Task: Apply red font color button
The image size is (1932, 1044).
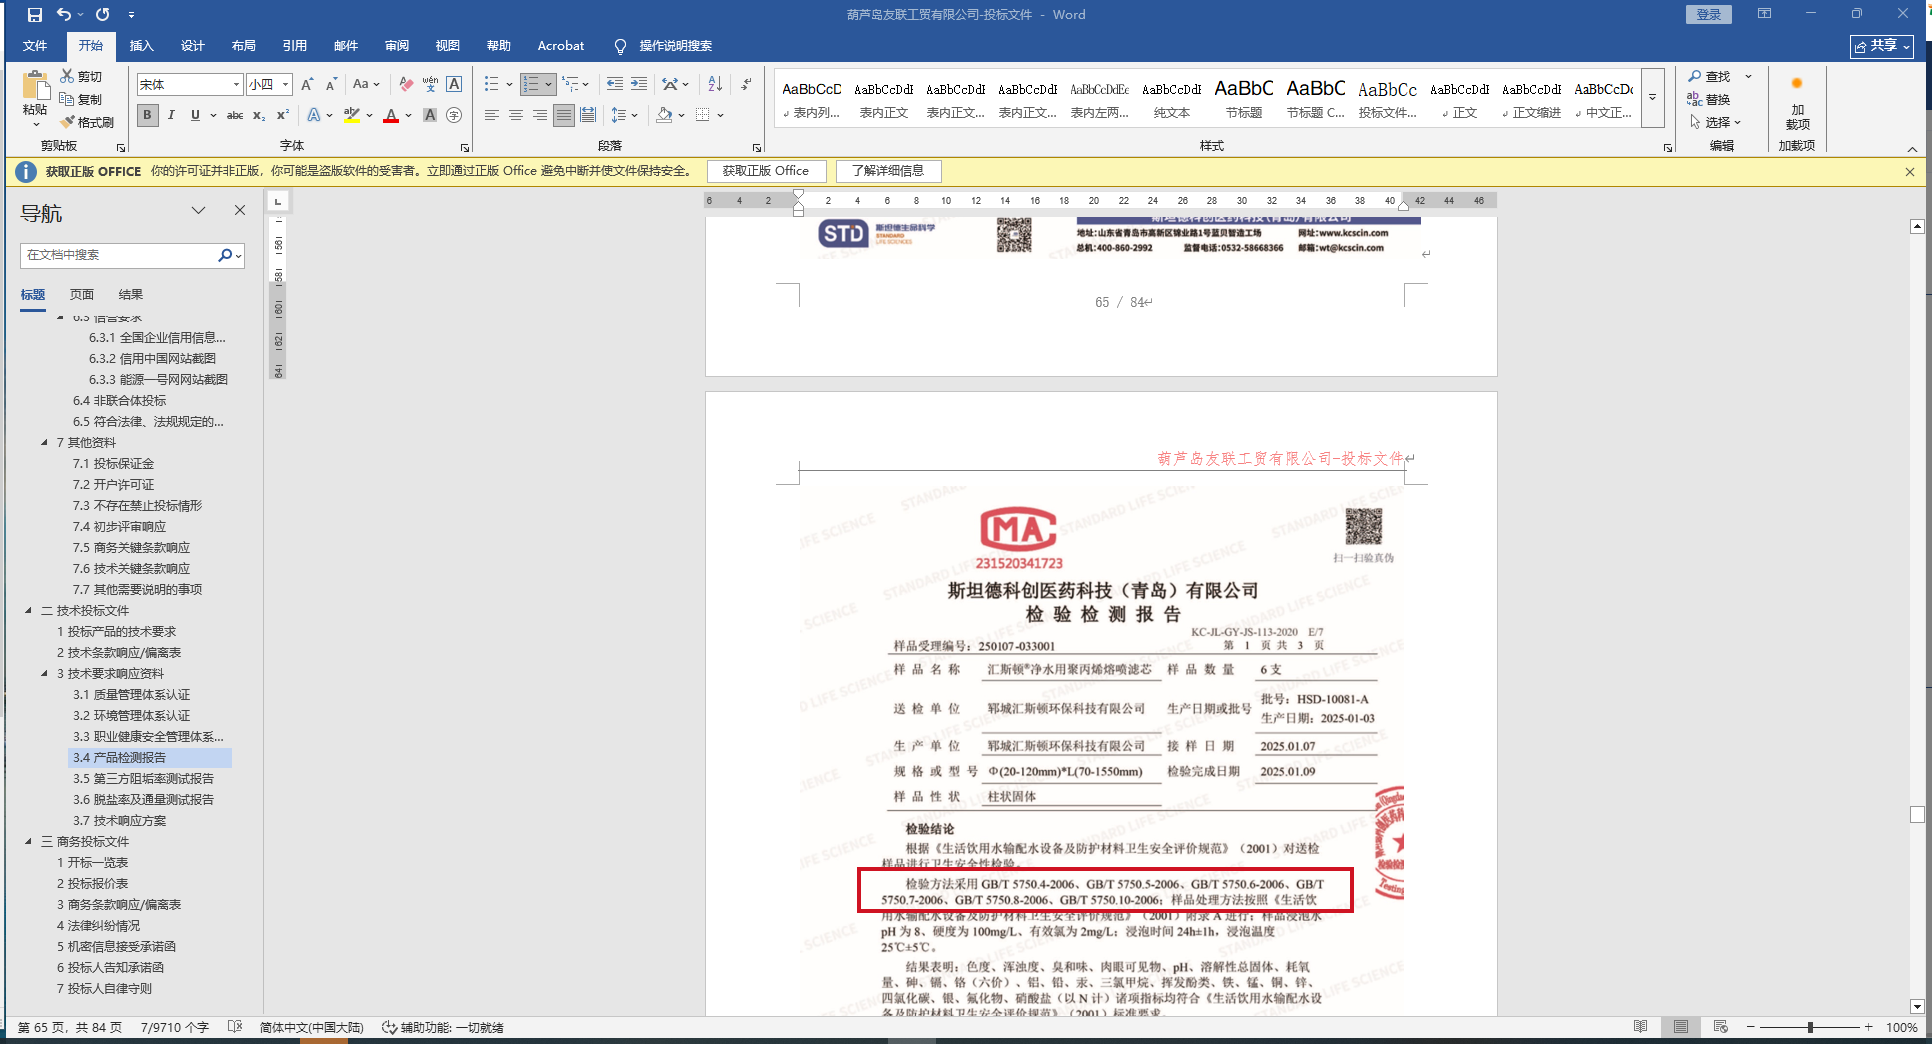Action: coord(391,115)
